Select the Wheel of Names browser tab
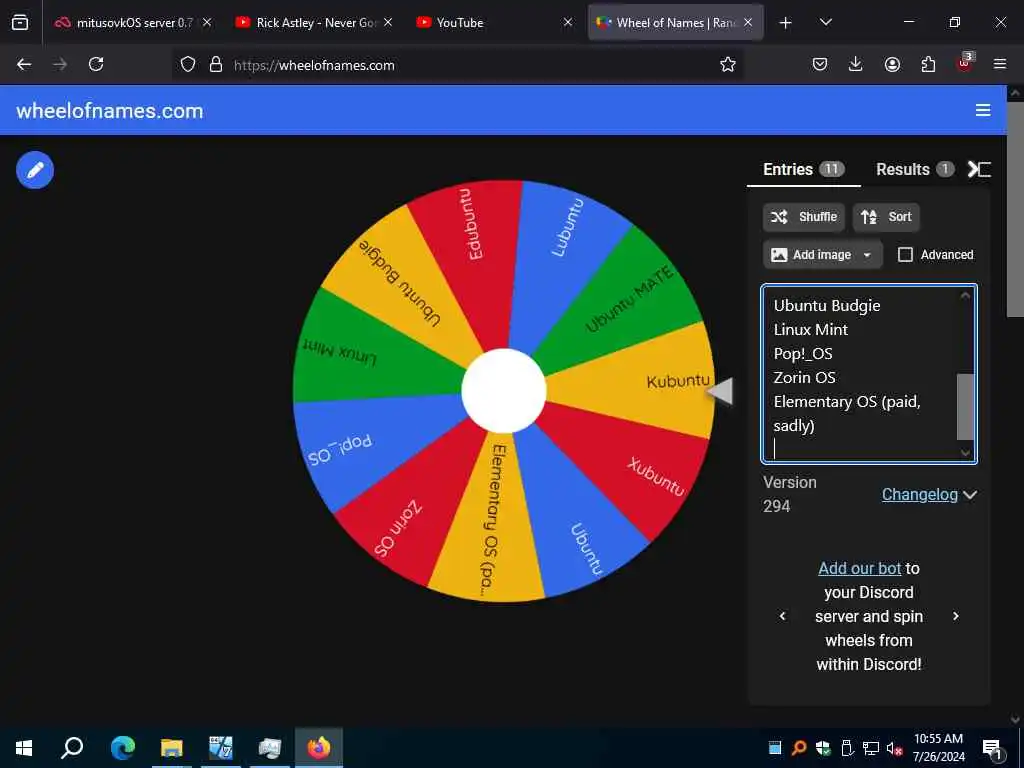Viewport: 1024px width, 768px height. click(x=675, y=22)
